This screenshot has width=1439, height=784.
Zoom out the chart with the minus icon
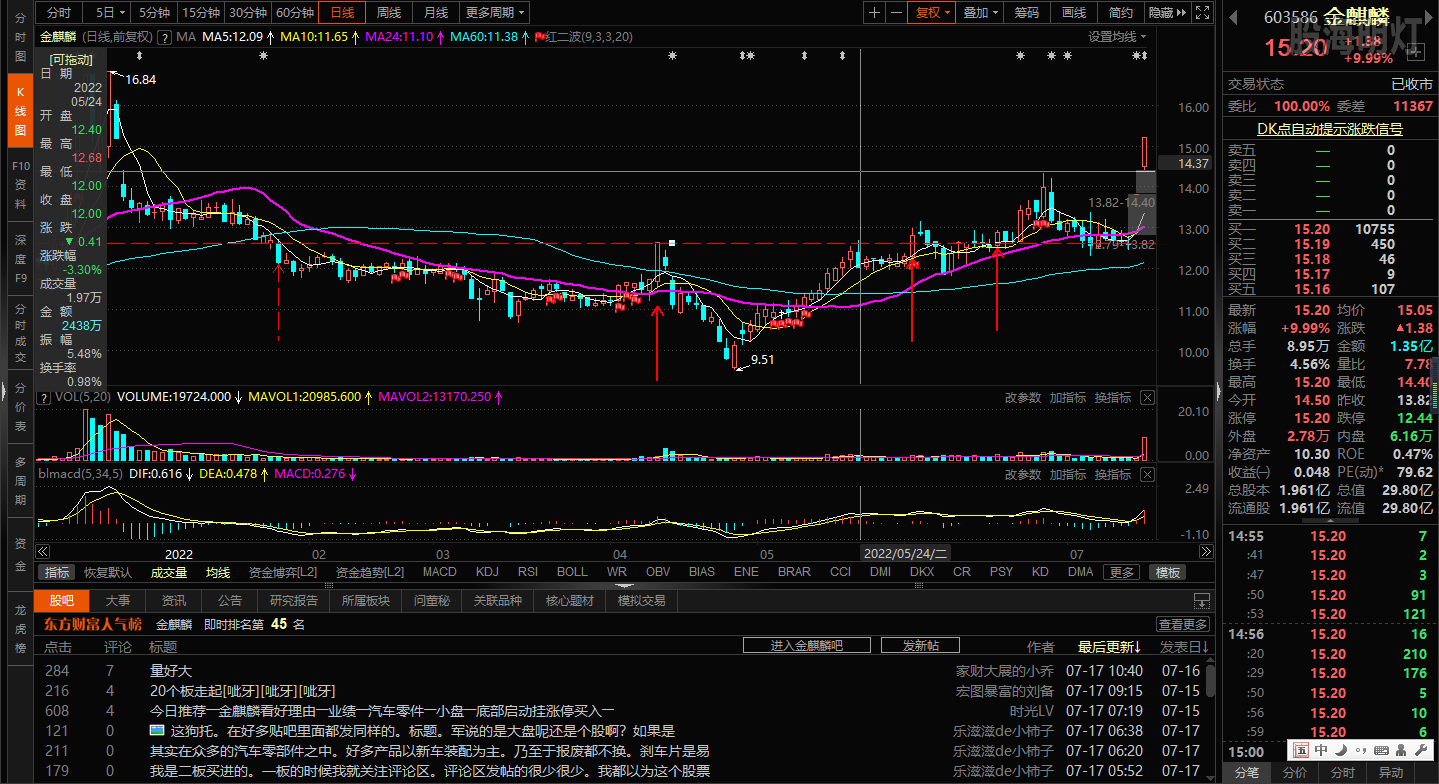click(896, 12)
